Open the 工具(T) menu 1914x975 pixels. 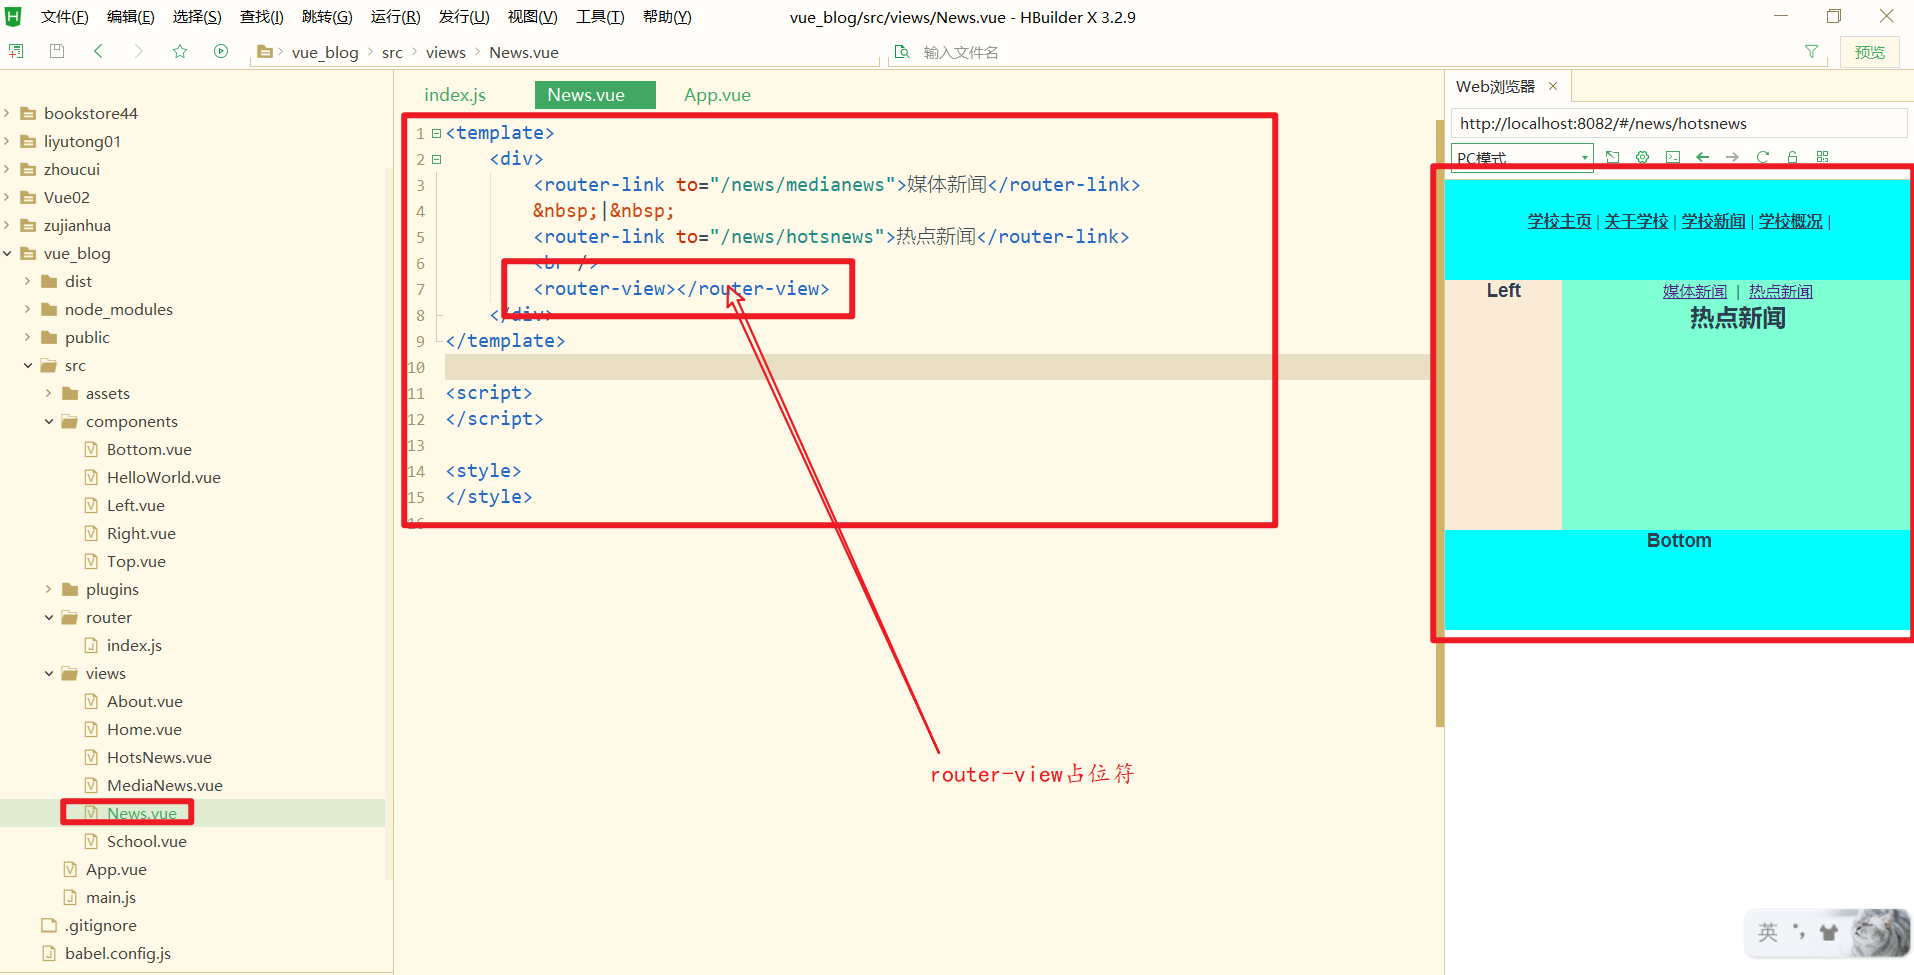pyautogui.click(x=600, y=17)
